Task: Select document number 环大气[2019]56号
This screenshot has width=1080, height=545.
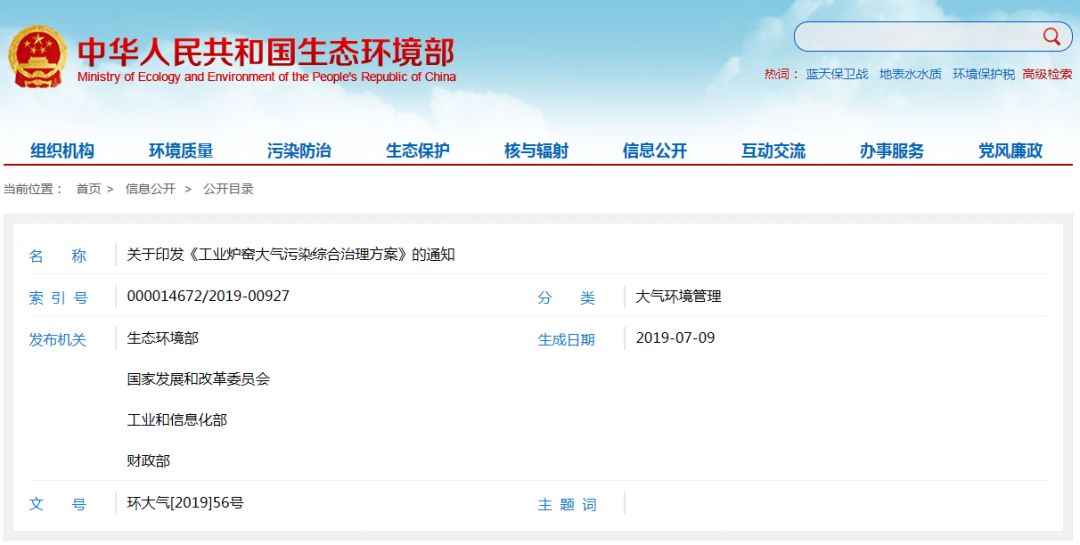Action: pyautogui.click(x=185, y=503)
